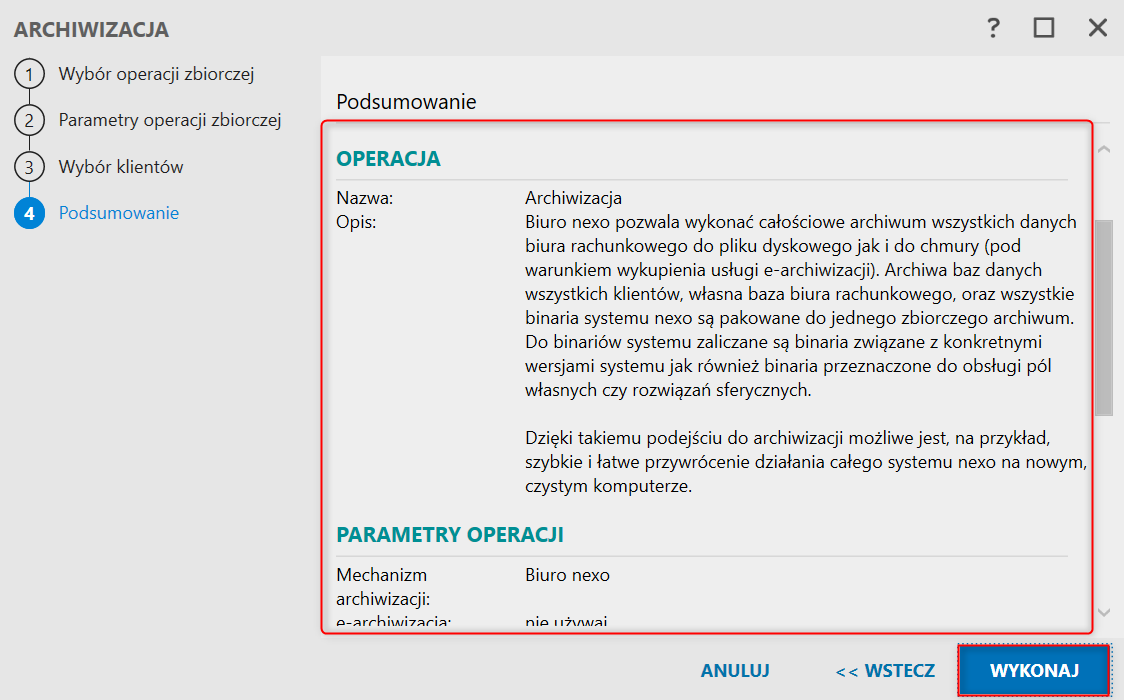
Task: Maximize the Archiwizacja dialog window
Action: [x=1044, y=28]
